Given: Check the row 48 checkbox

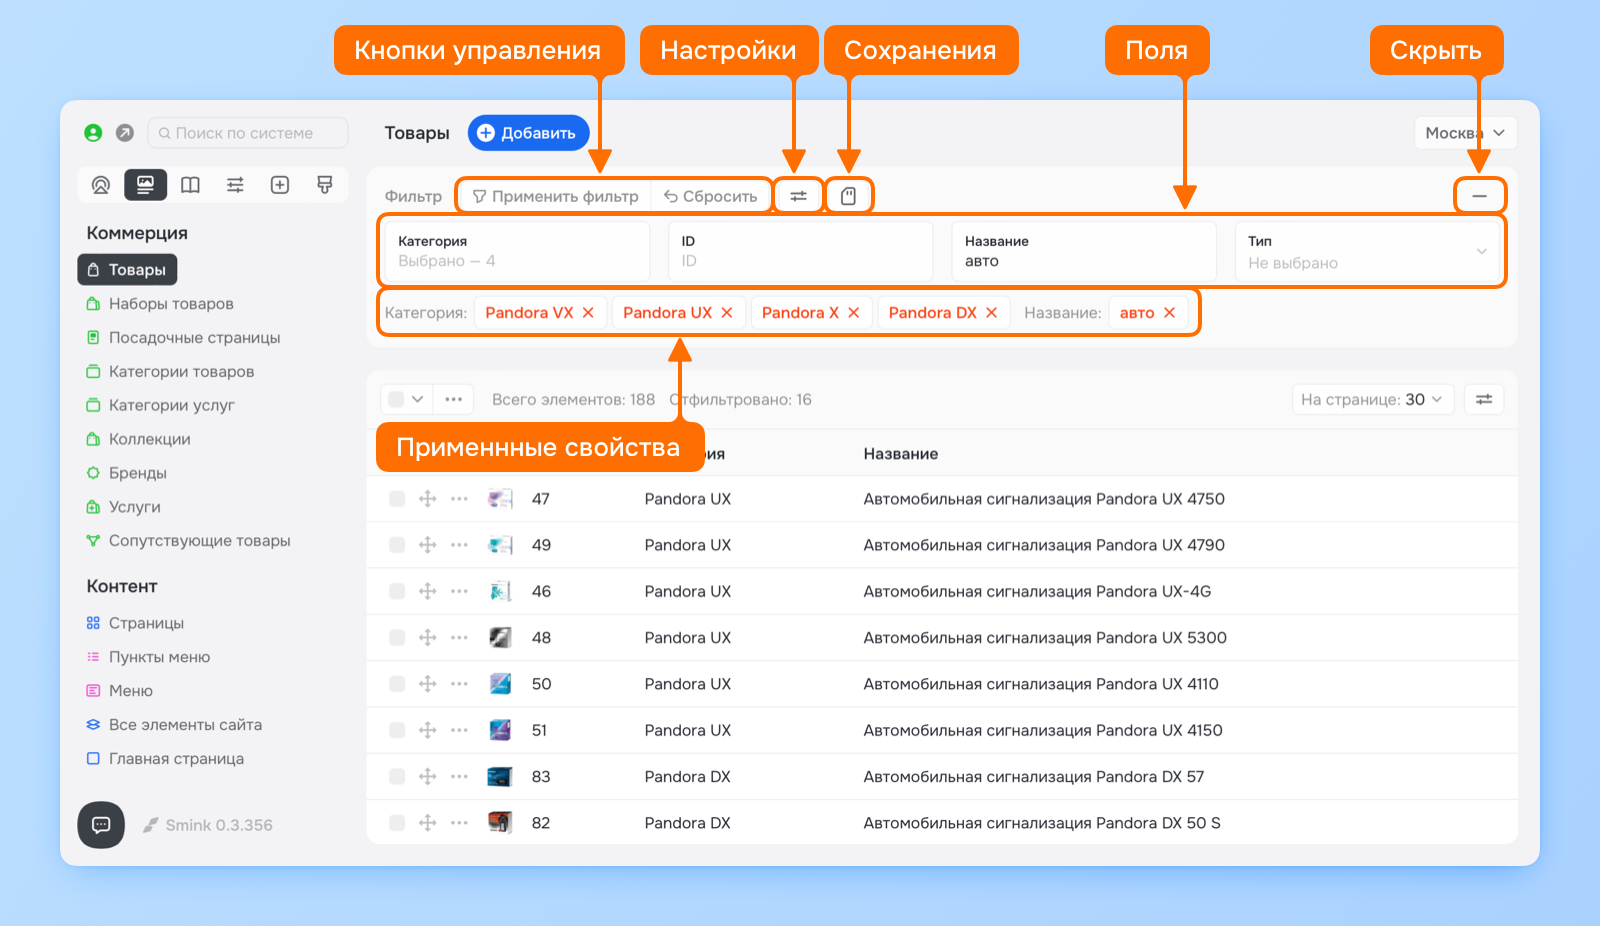Looking at the screenshot, I should 397,638.
